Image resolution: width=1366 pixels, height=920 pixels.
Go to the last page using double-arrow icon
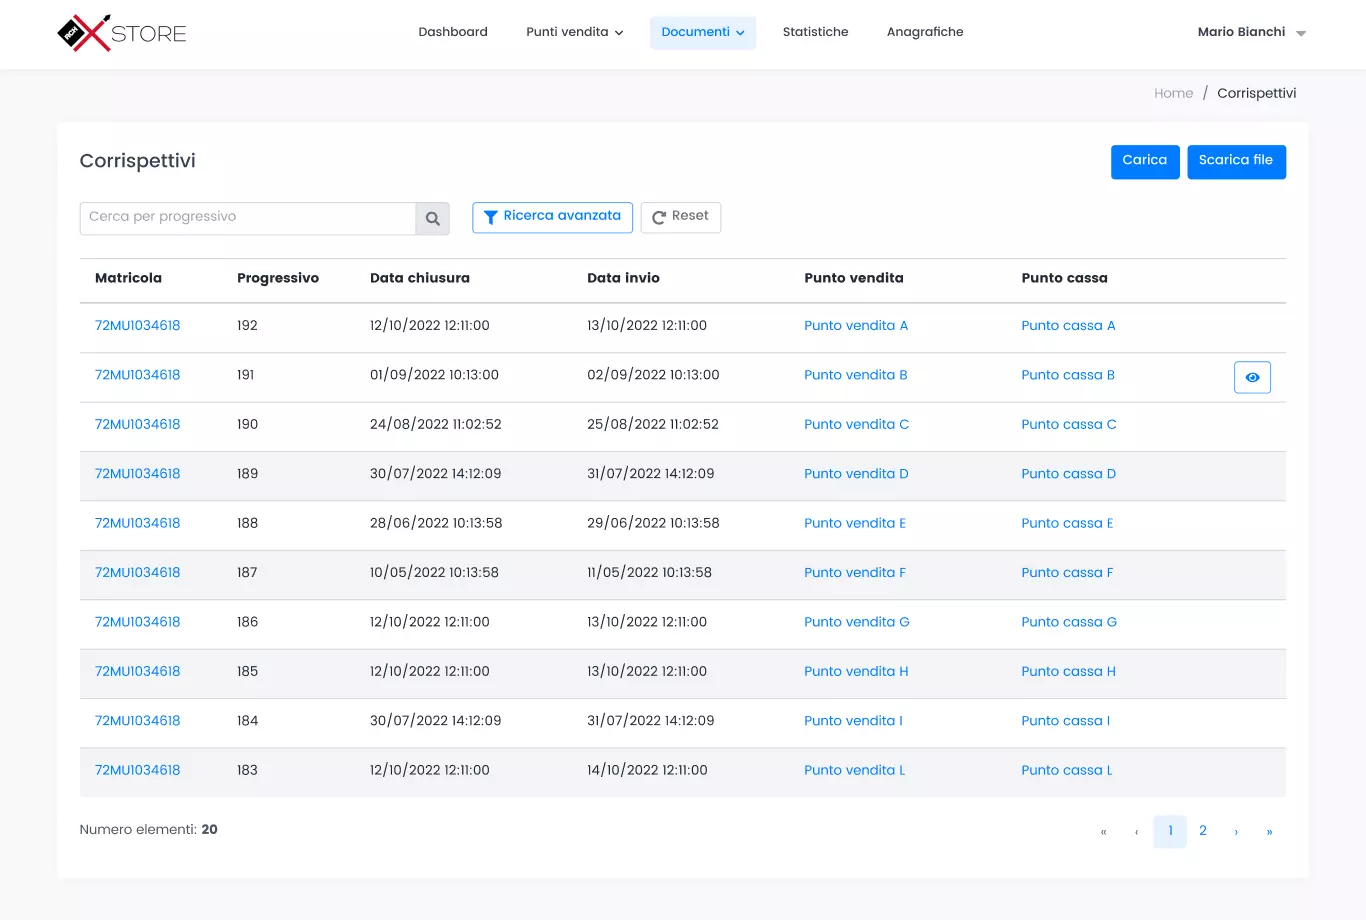[1269, 832]
